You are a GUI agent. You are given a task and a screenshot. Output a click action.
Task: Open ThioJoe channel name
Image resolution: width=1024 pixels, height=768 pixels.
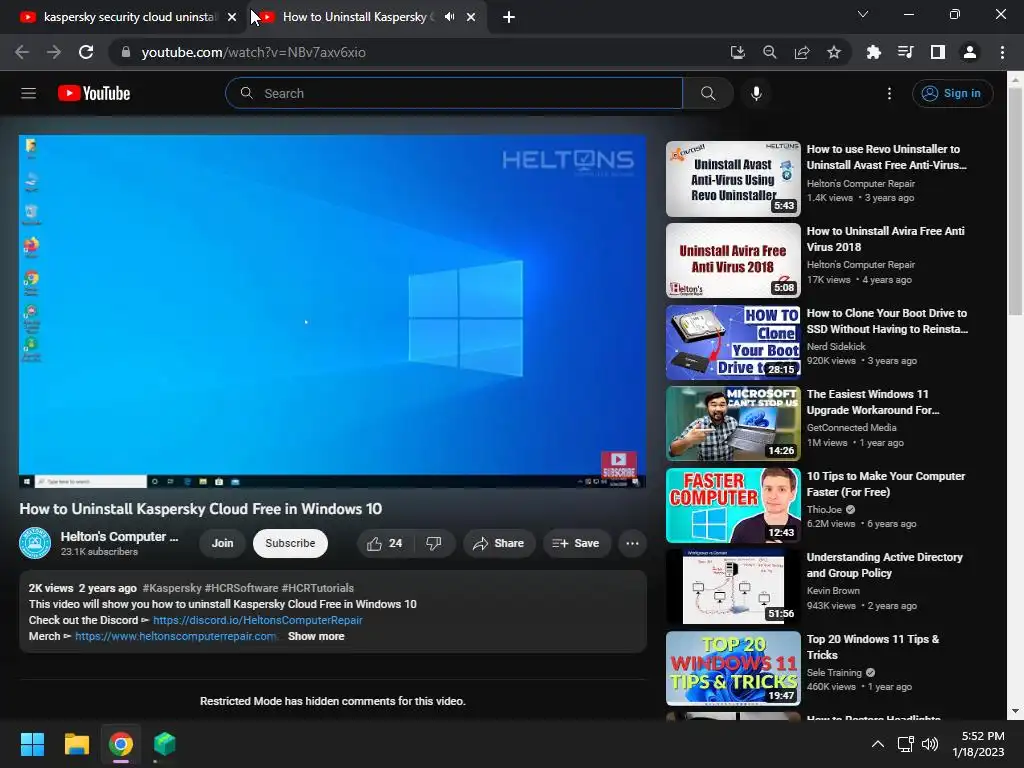click(x=824, y=509)
